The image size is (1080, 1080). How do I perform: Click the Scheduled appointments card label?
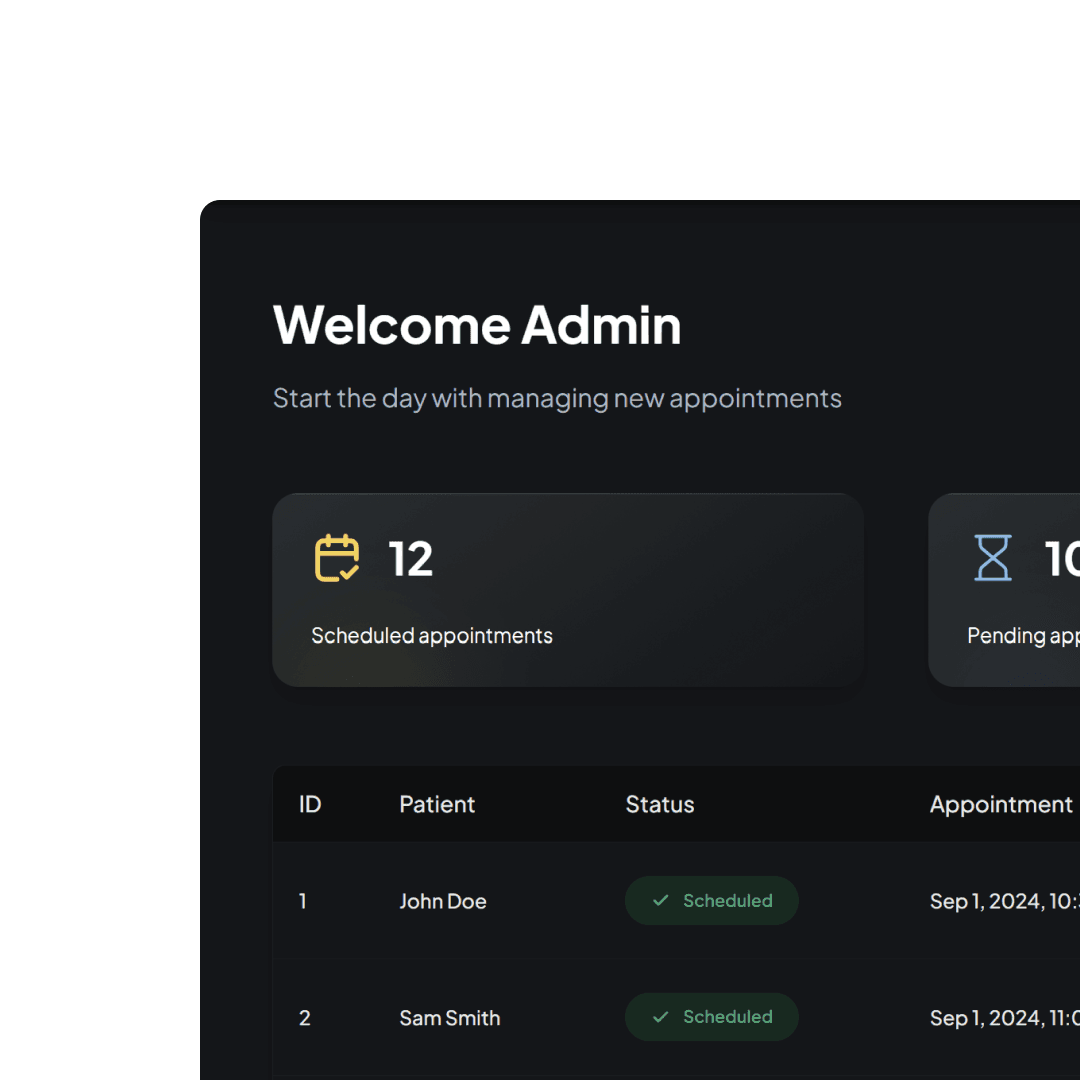tap(432, 636)
